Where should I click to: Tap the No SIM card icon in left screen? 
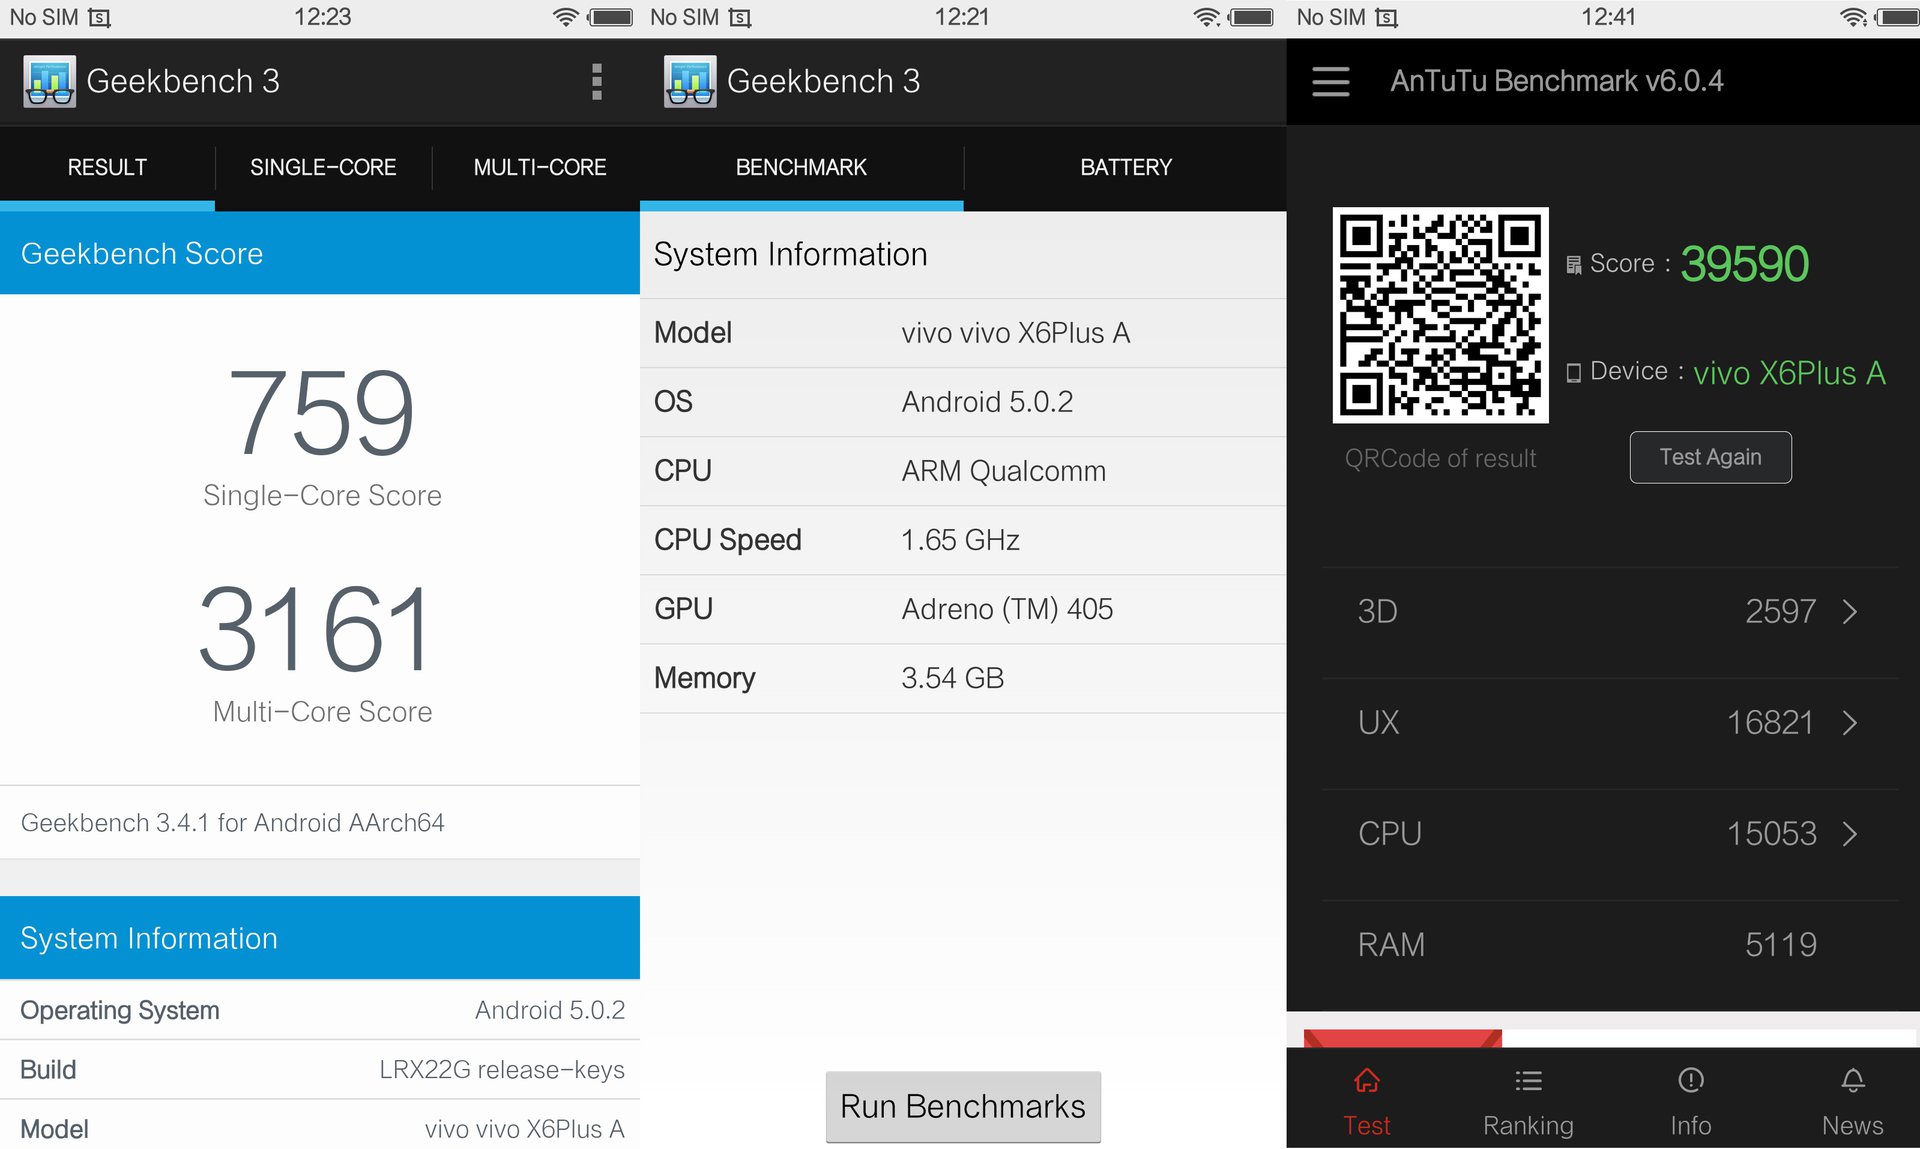coord(99,18)
